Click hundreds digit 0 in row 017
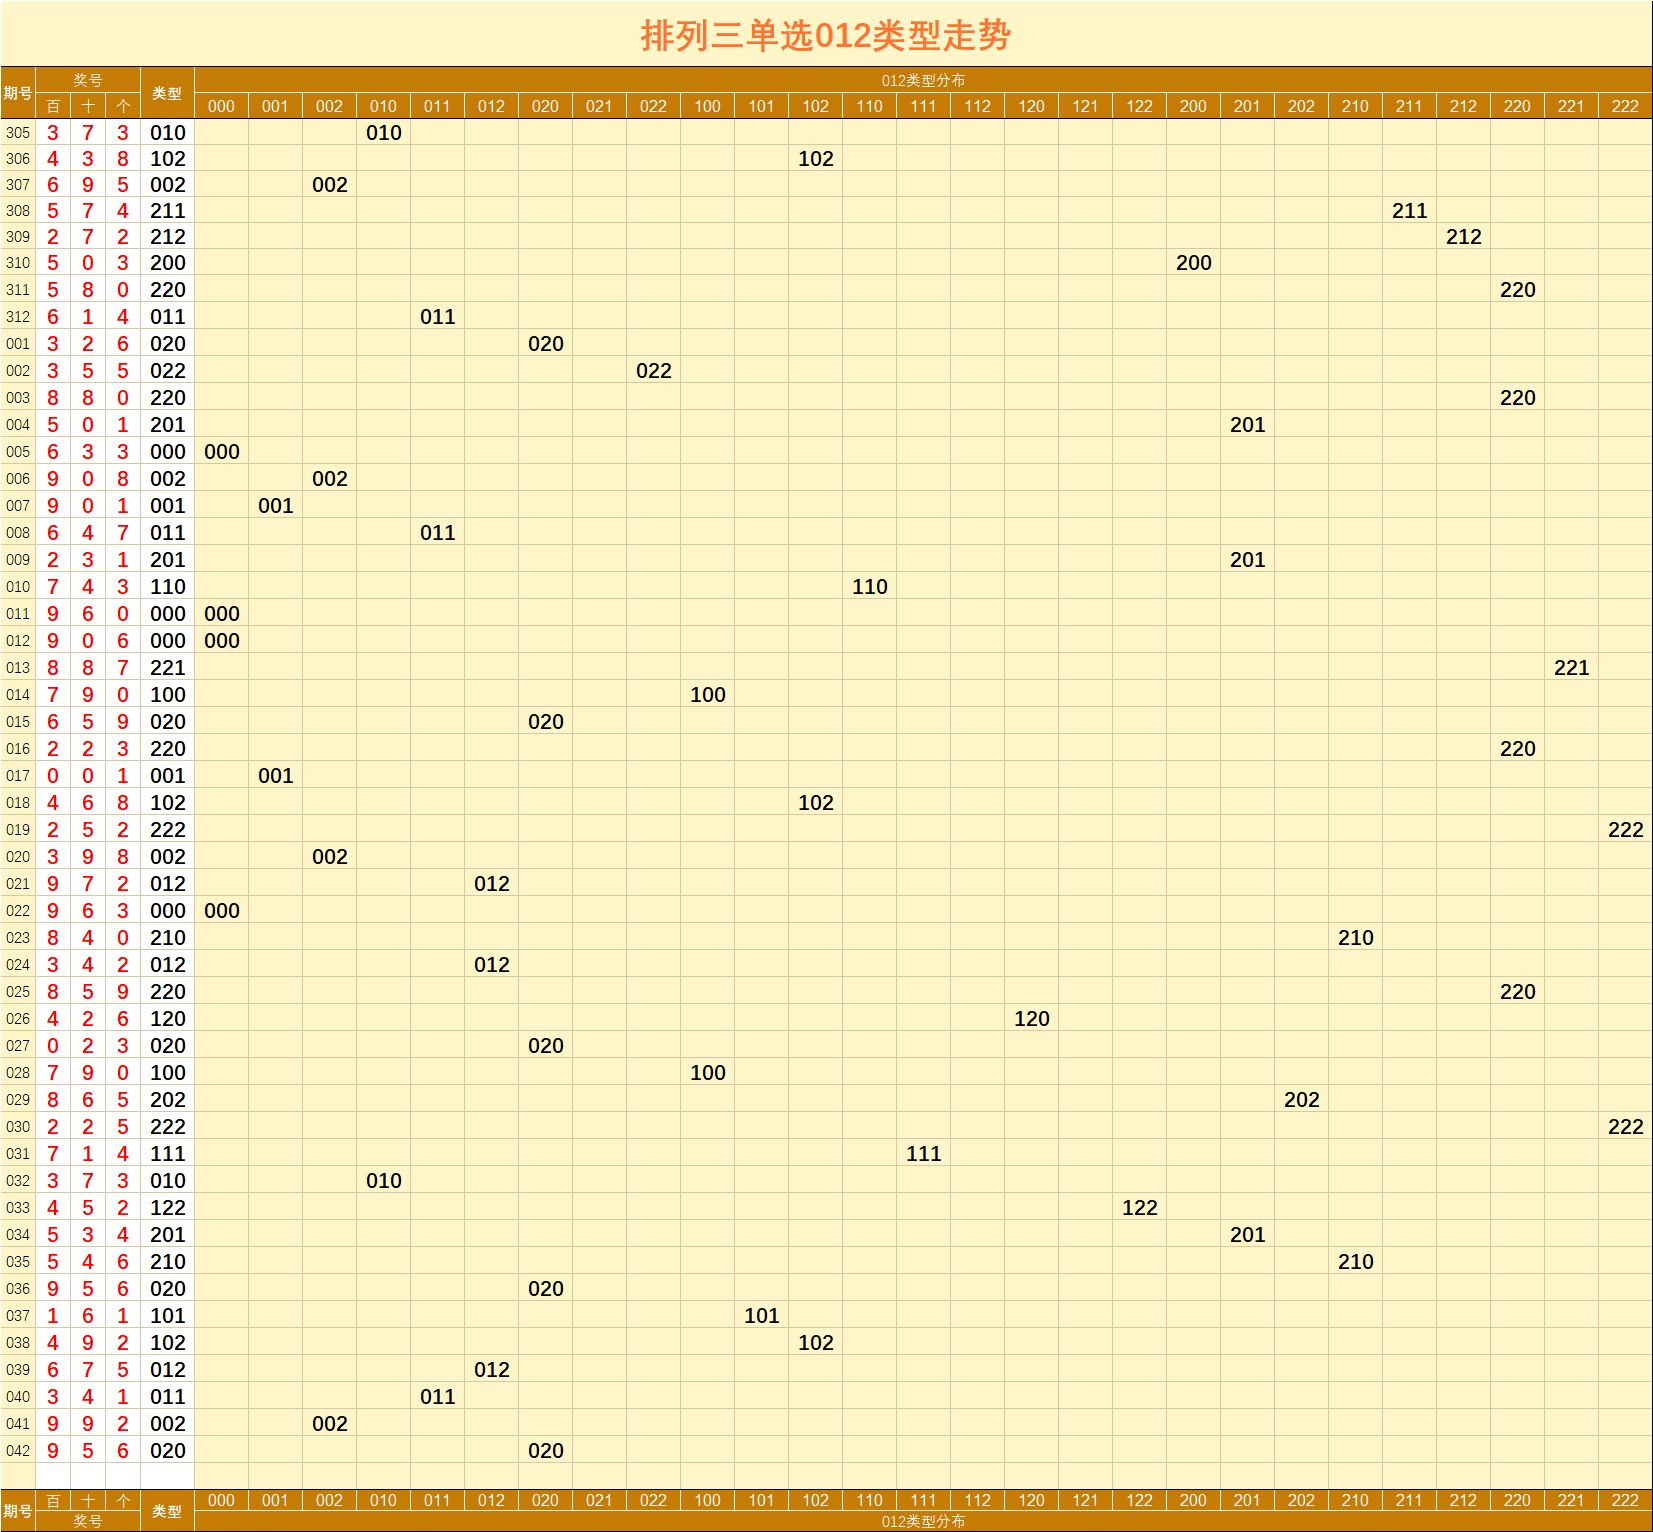 (x=53, y=775)
